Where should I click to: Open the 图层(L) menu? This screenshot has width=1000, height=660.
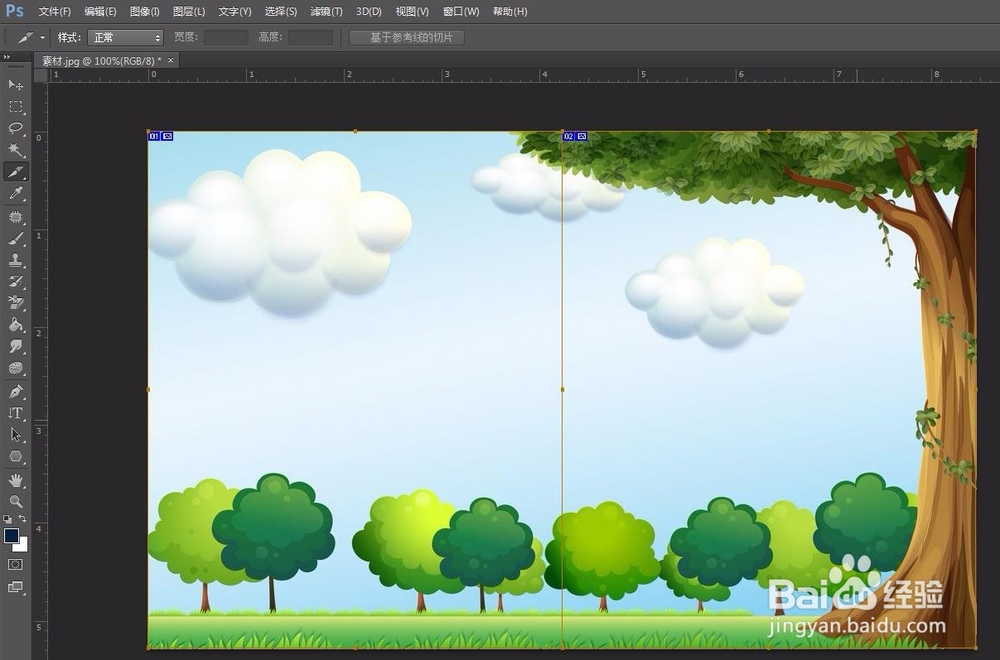189,11
